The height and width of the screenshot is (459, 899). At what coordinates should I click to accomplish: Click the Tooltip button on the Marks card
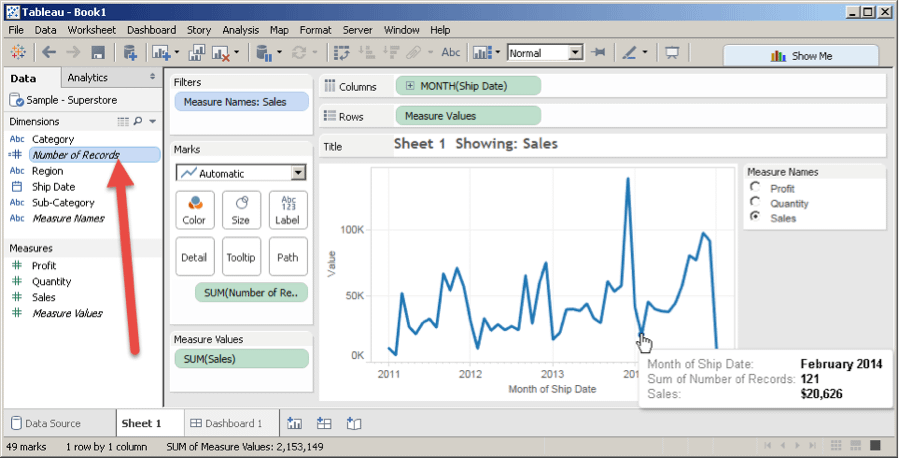point(240,257)
